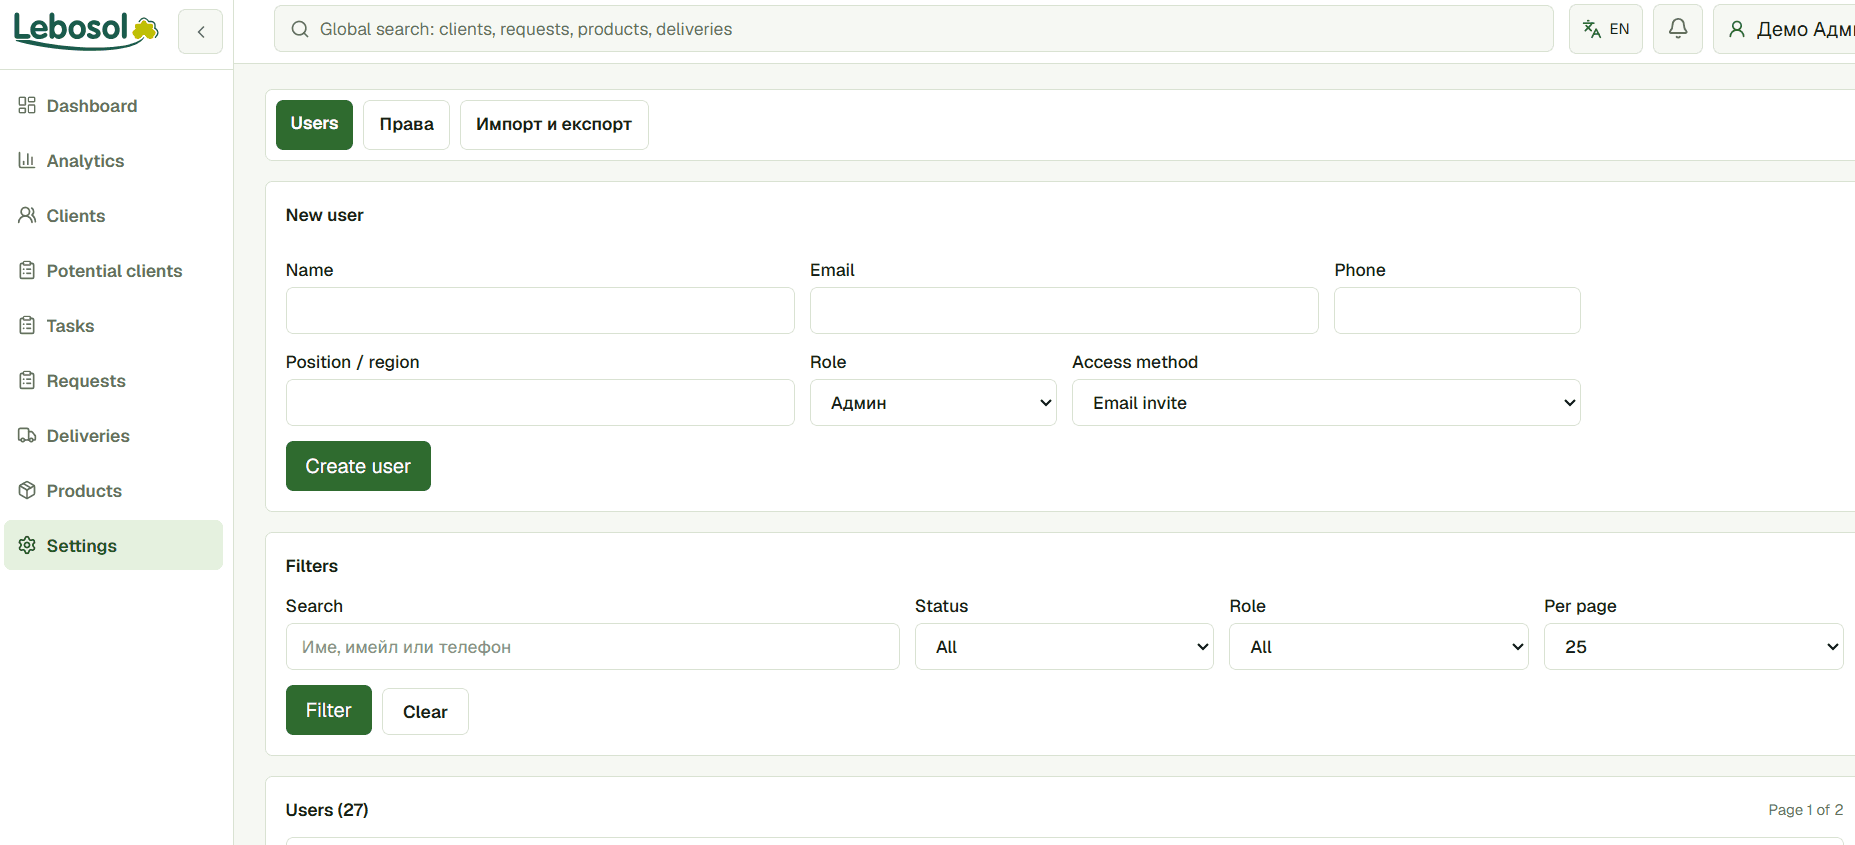The width and height of the screenshot is (1855, 845).
Task: Open the new user Role dropdown (Админ)
Action: coord(933,402)
